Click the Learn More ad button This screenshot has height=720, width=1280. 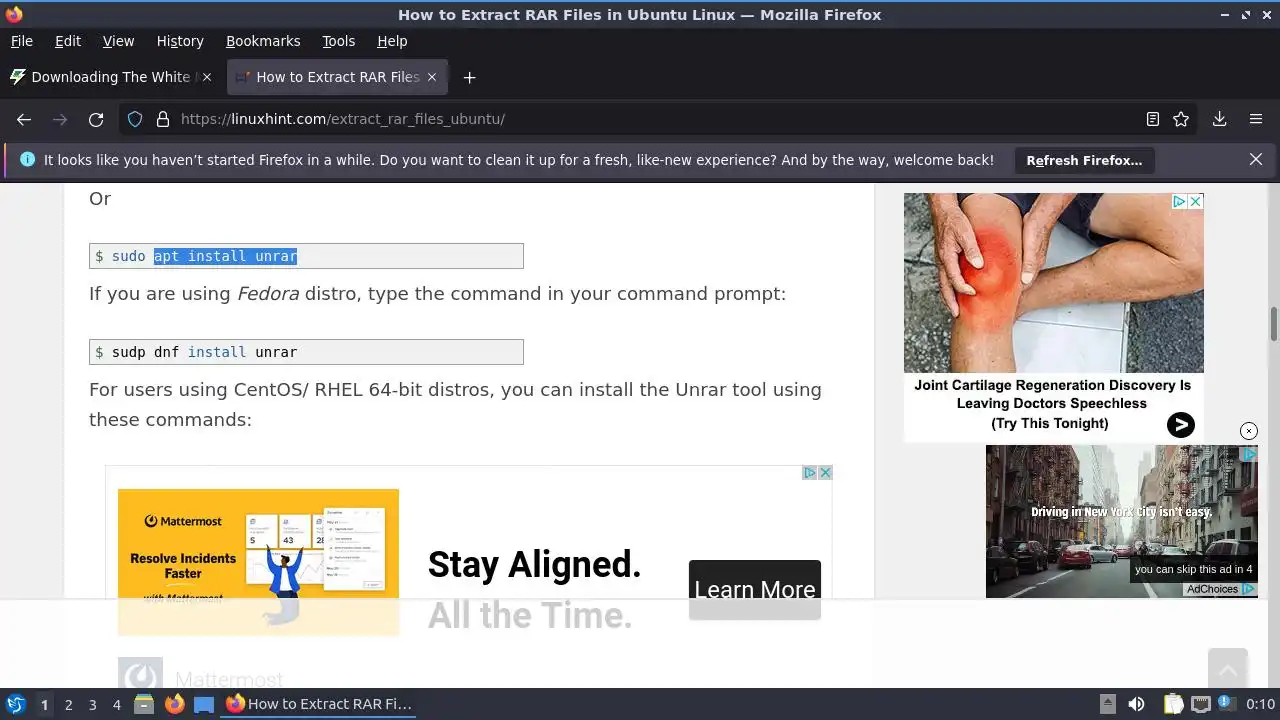tap(755, 590)
